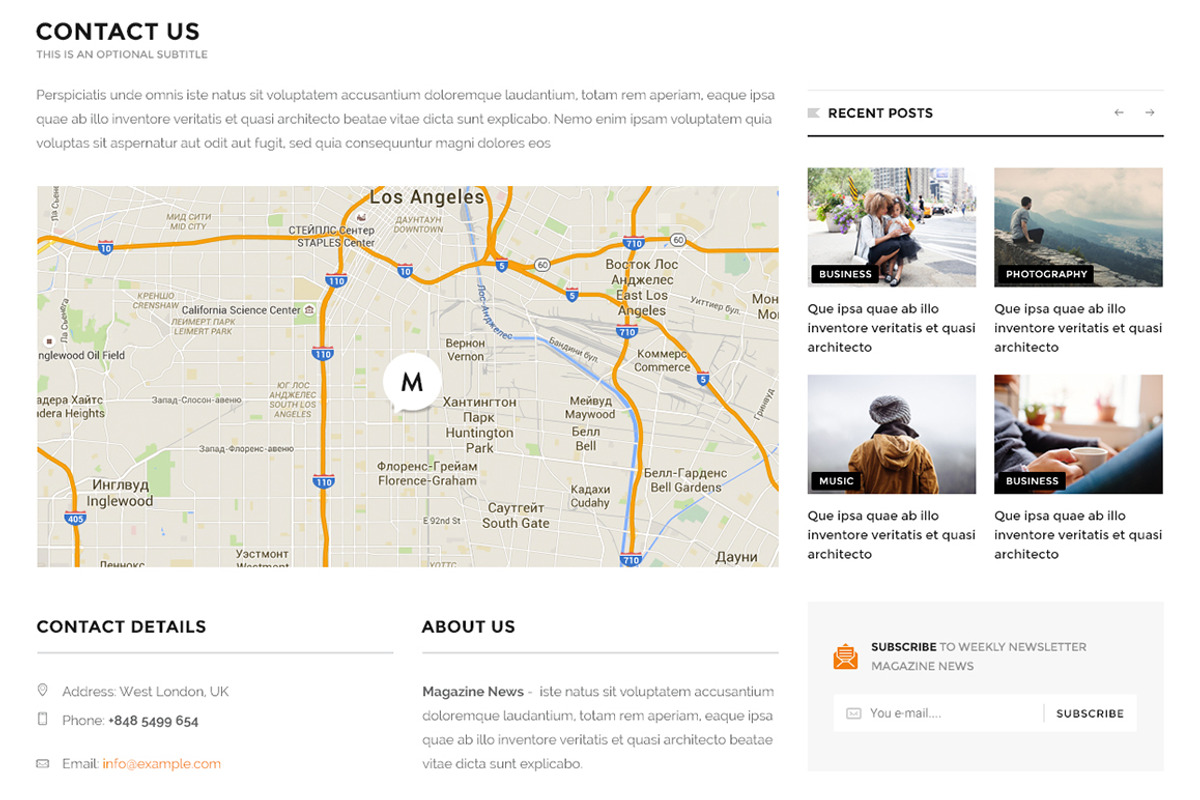Open post title under the Music thumbnail
Screen dimensions: 1200x800
[x=891, y=535]
